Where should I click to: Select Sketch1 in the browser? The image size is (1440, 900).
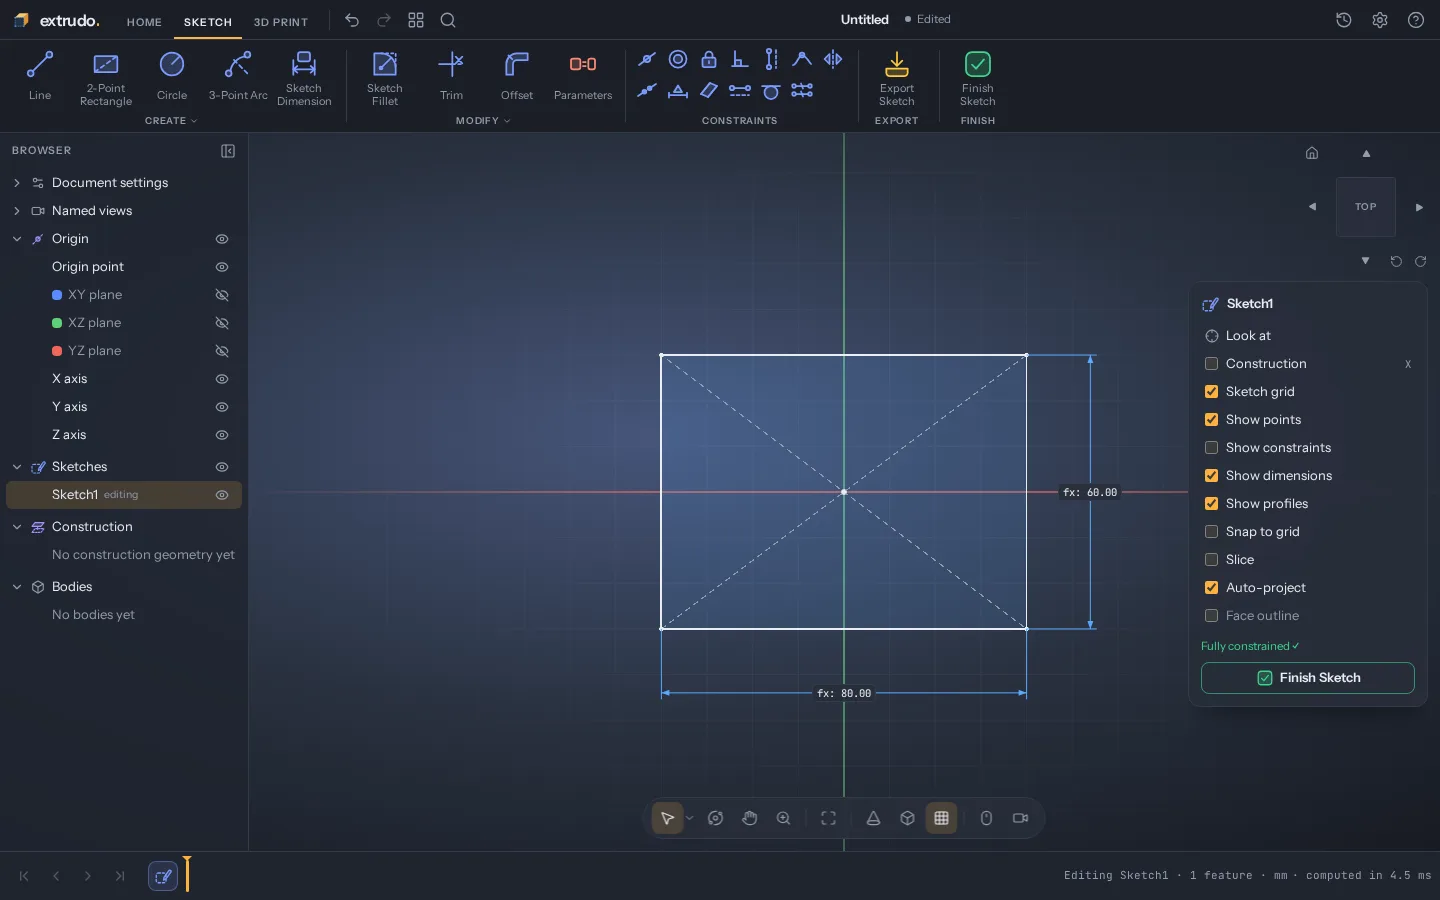pos(124,495)
